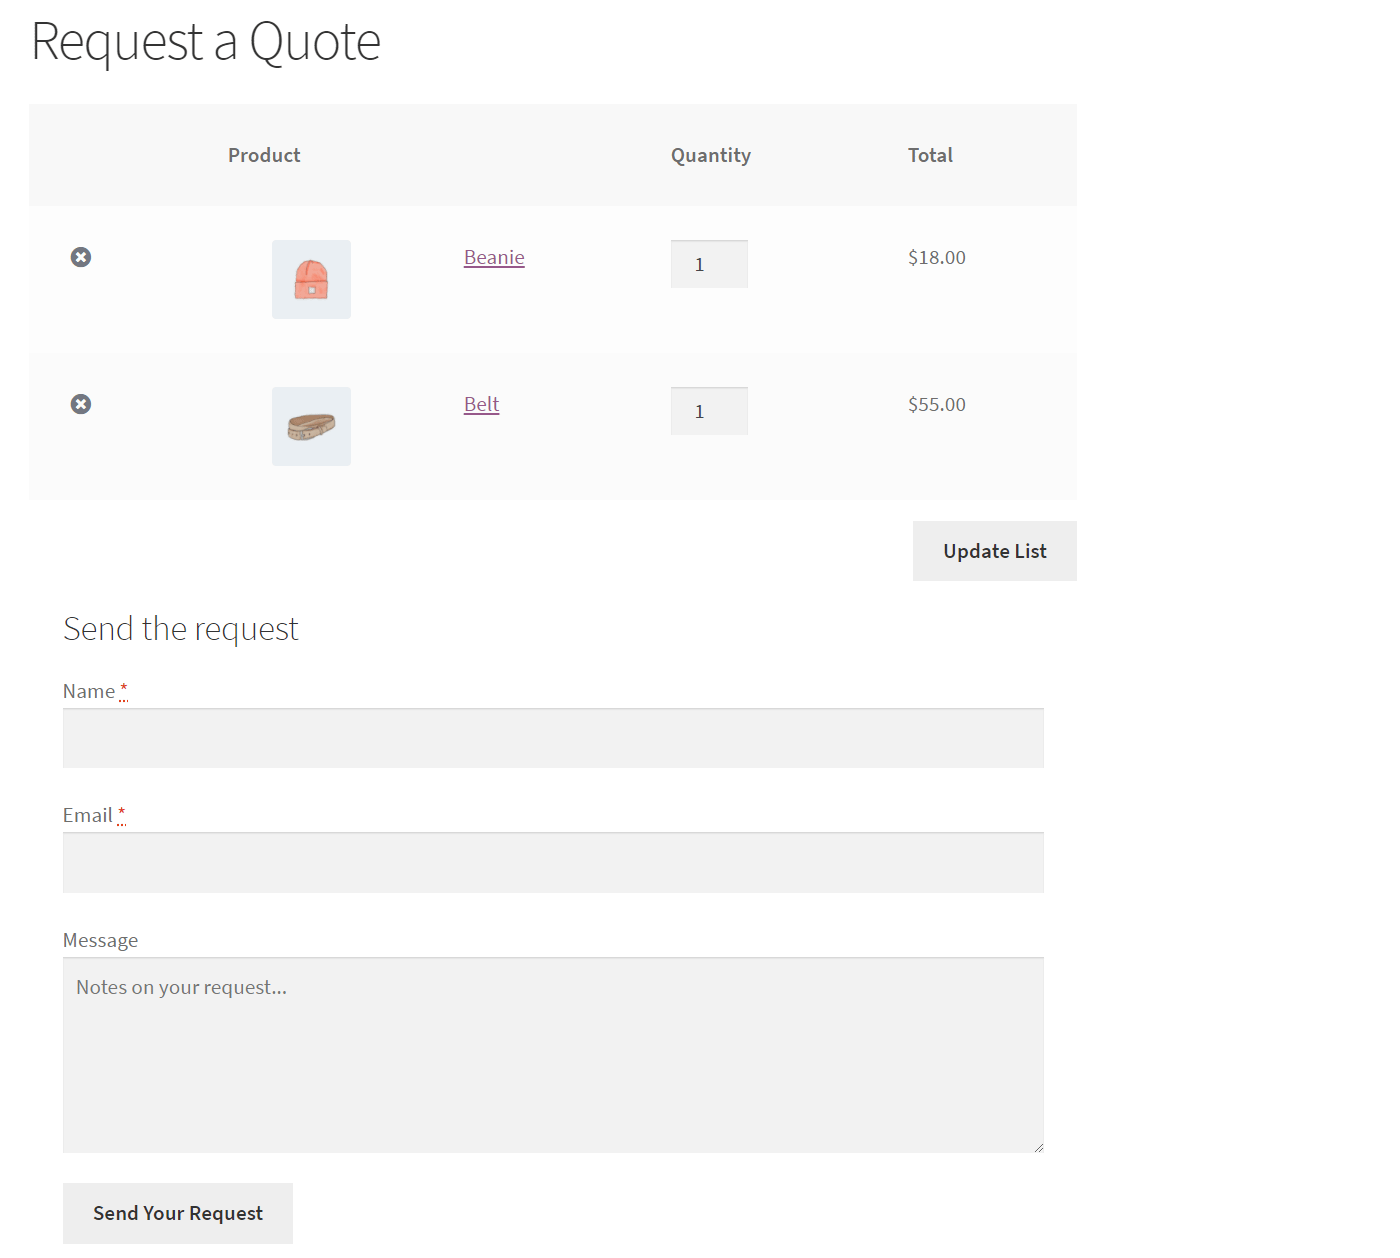Open the Beanie product page
Screen dimensions: 1400x1258
click(493, 257)
